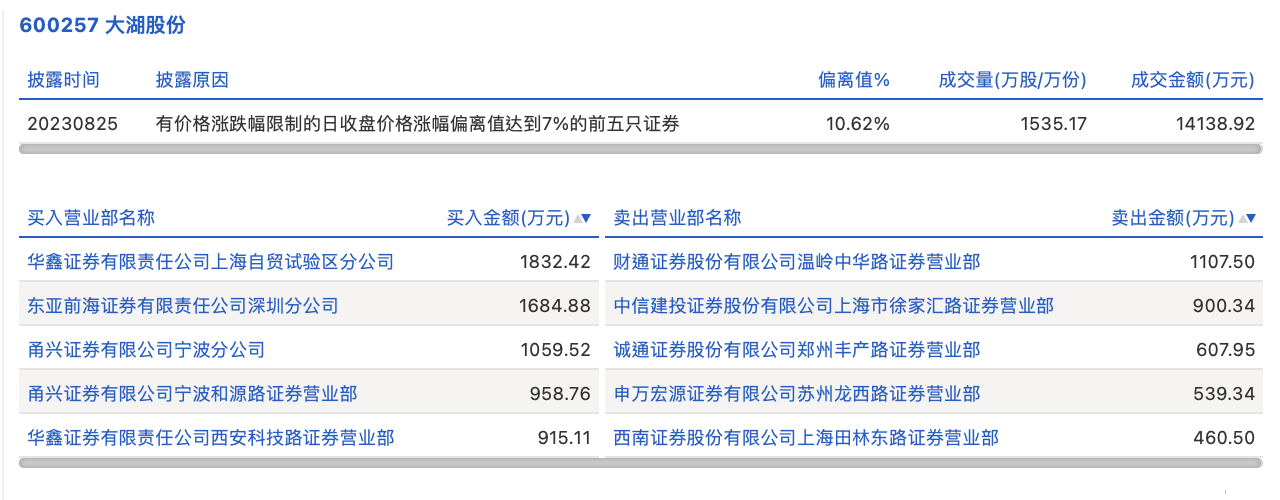Click sort arrow beside 买入金额(万元)
The image size is (1280, 500).
[x=585, y=218]
